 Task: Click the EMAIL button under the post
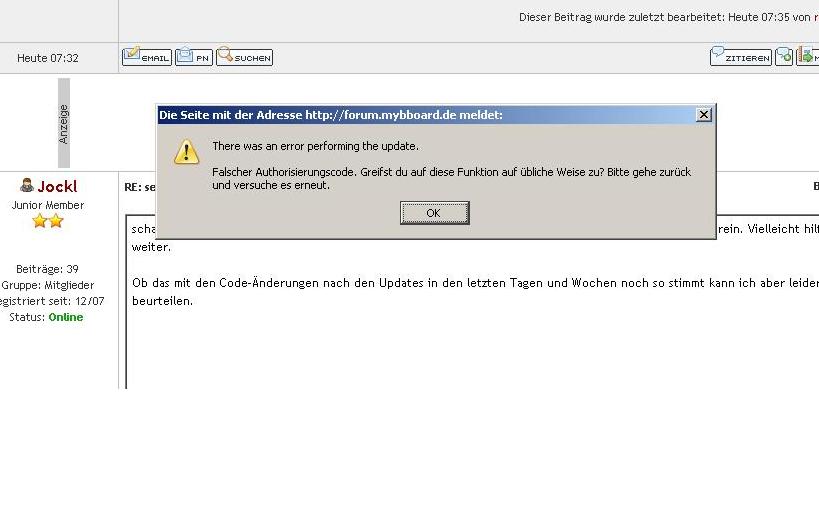coord(147,56)
